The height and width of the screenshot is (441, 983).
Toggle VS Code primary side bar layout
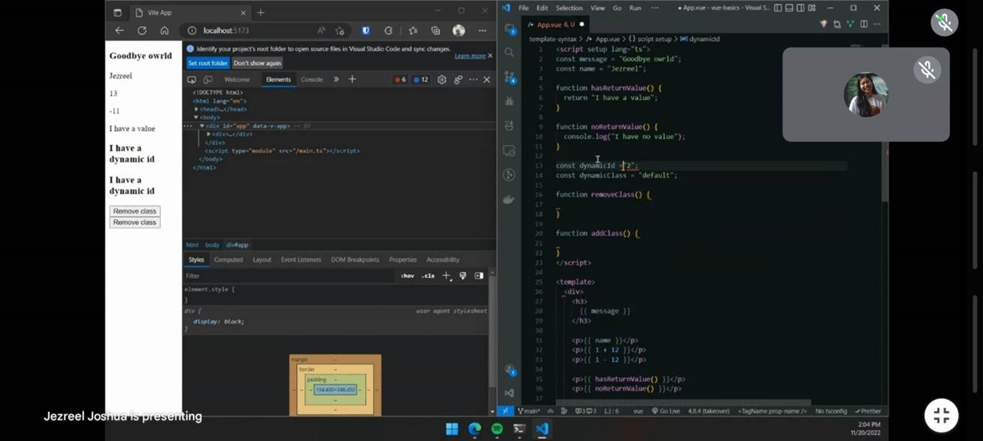[x=778, y=8]
